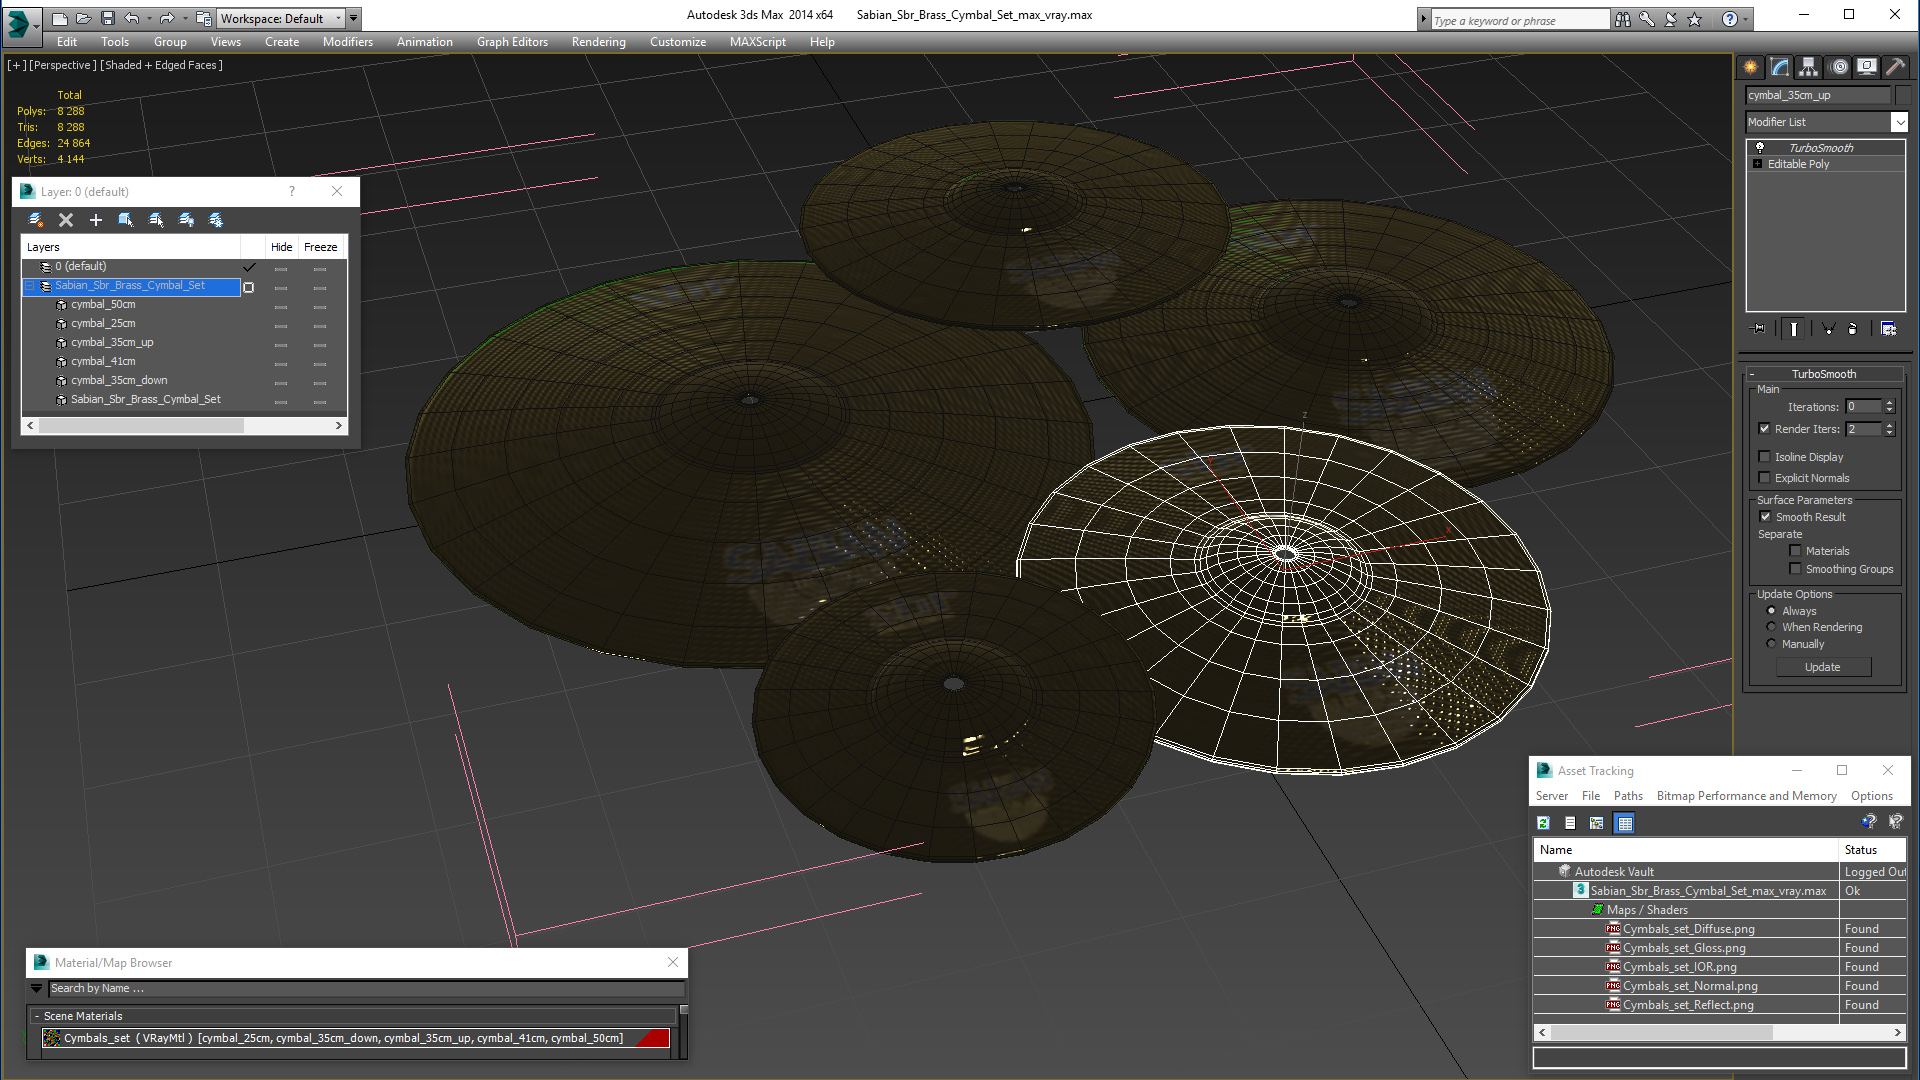Click the Undo arrow icon

click(132, 18)
